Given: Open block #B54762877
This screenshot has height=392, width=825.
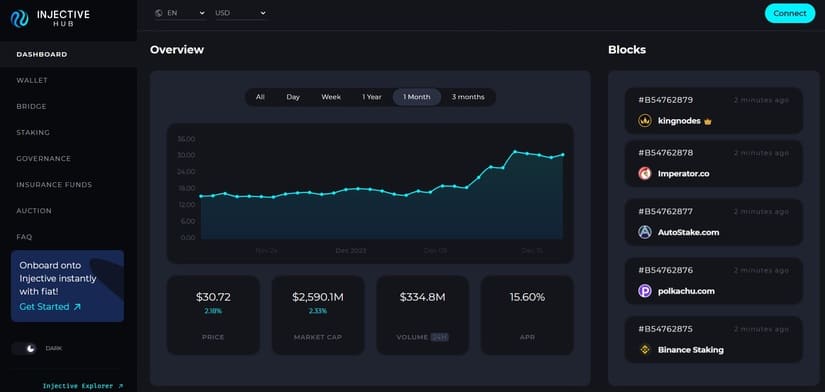Looking at the screenshot, I should (666, 212).
